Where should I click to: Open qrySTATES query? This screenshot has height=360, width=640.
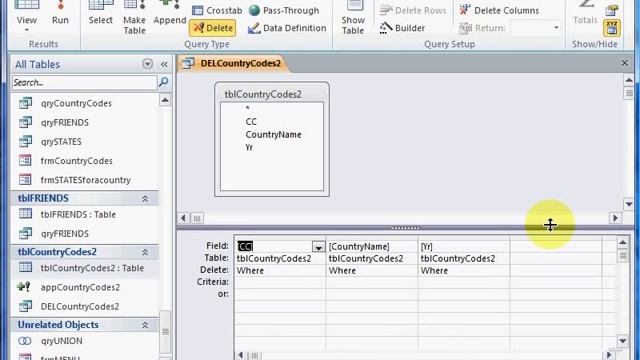(61, 142)
